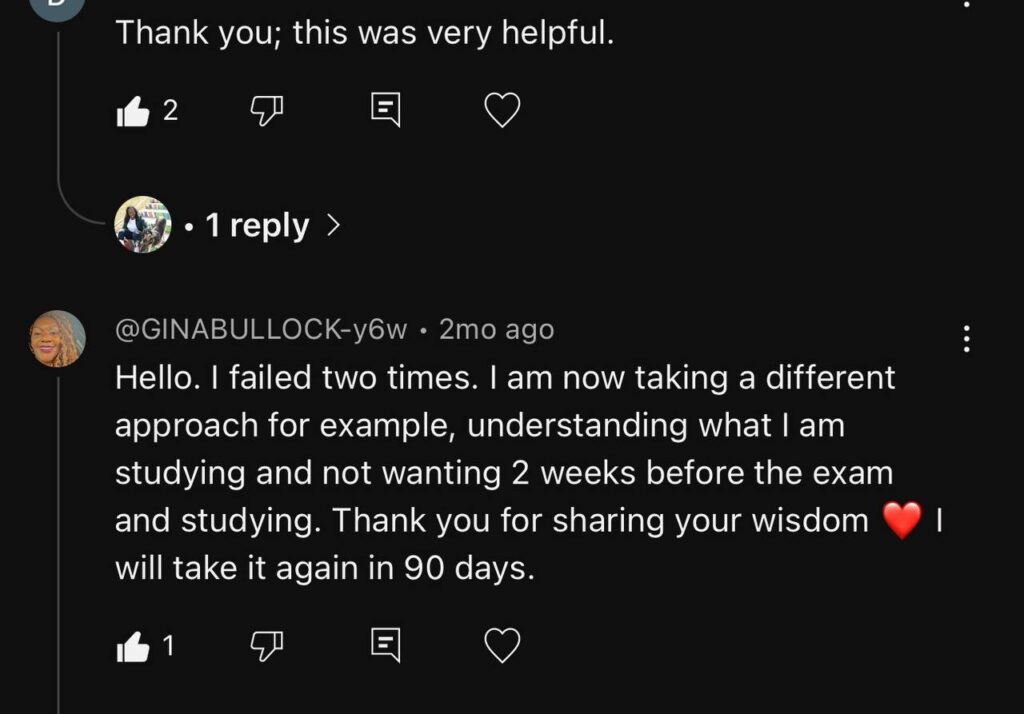Like the 'Thank you; this was very helpful' comment
The image size is (1024, 714).
point(133,111)
